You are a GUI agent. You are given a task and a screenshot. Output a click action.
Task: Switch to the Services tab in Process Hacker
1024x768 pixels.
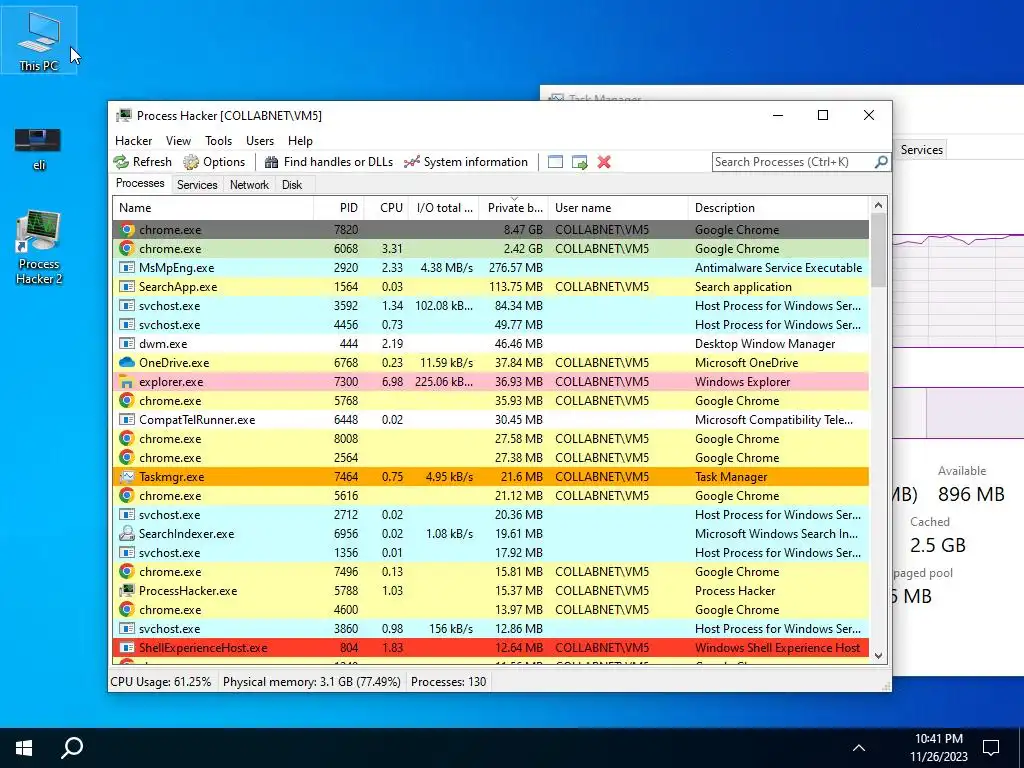[x=197, y=185]
